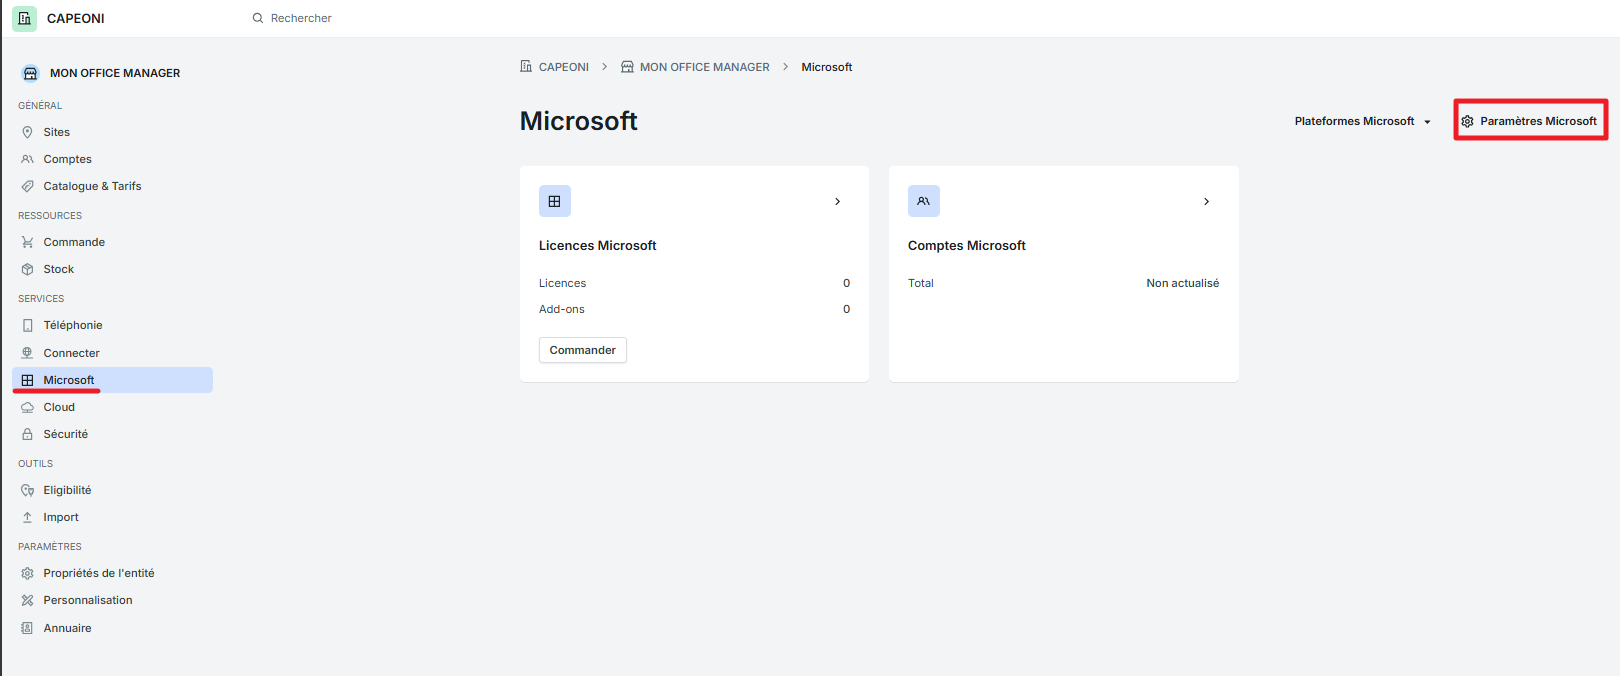This screenshot has width=1620, height=676.
Task: Open Eligibilité tool in the sidebar
Action: click(112, 490)
